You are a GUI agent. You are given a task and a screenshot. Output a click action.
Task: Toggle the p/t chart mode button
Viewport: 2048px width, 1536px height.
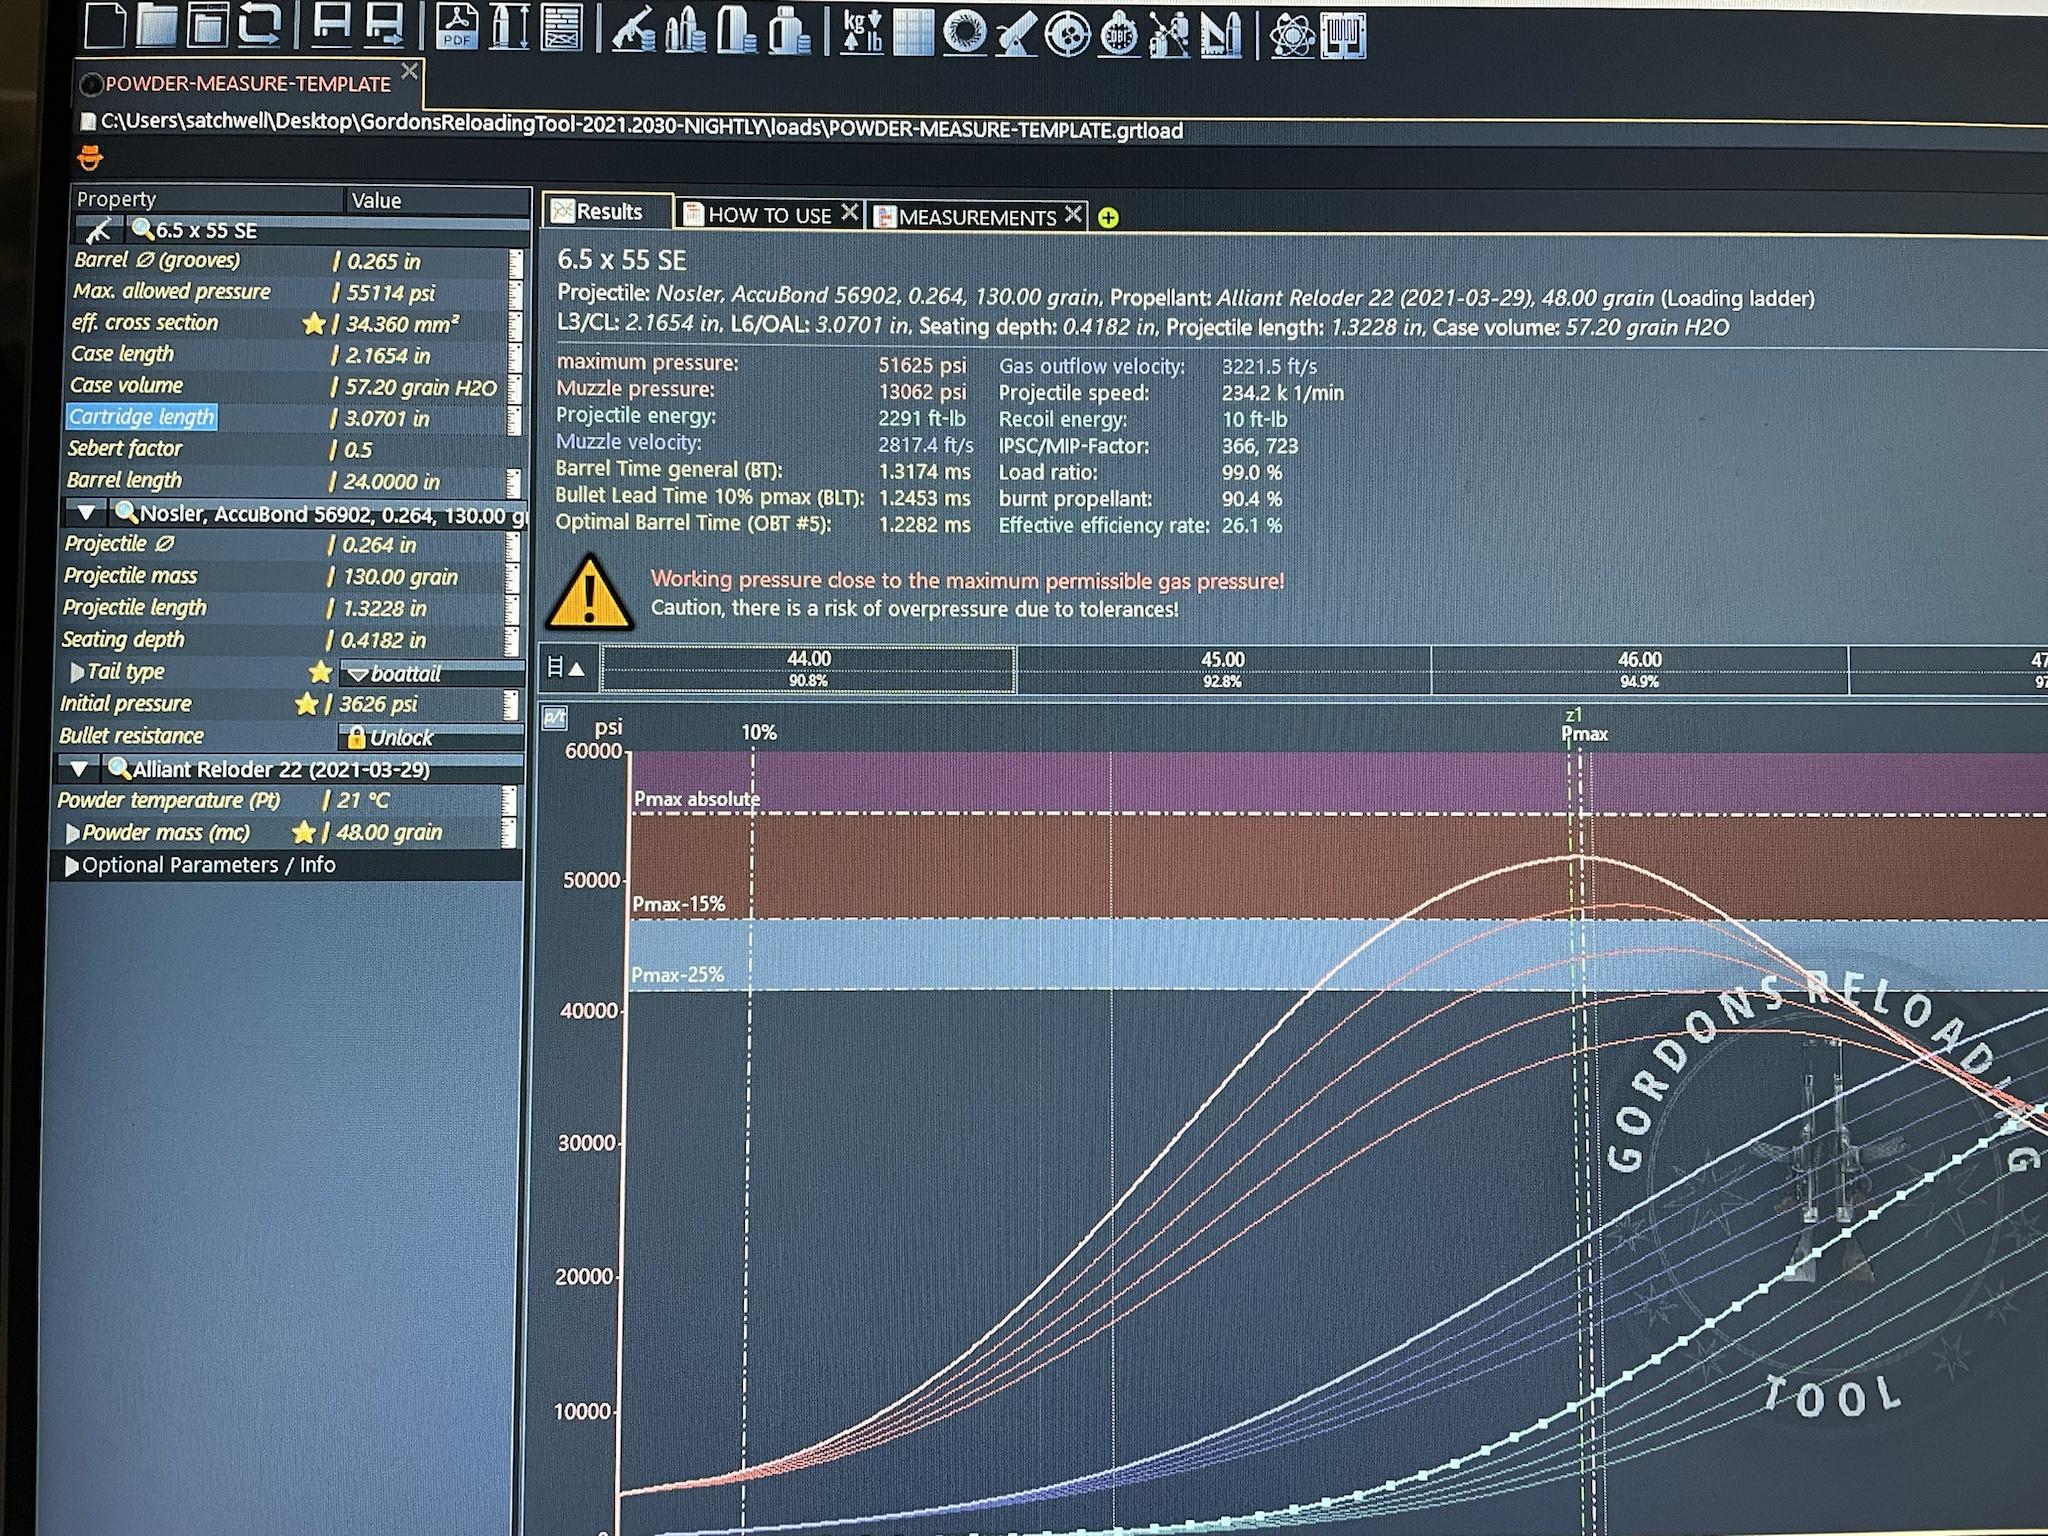(555, 717)
